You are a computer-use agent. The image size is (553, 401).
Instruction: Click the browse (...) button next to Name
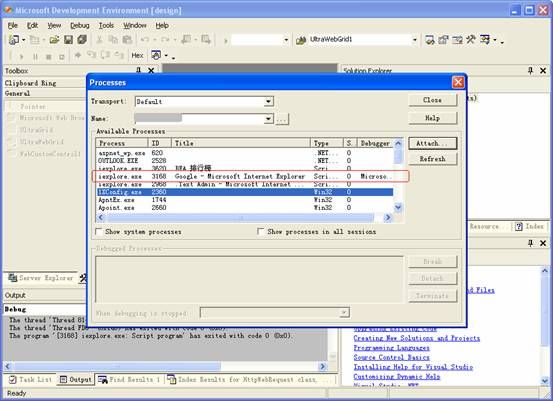click(282, 119)
